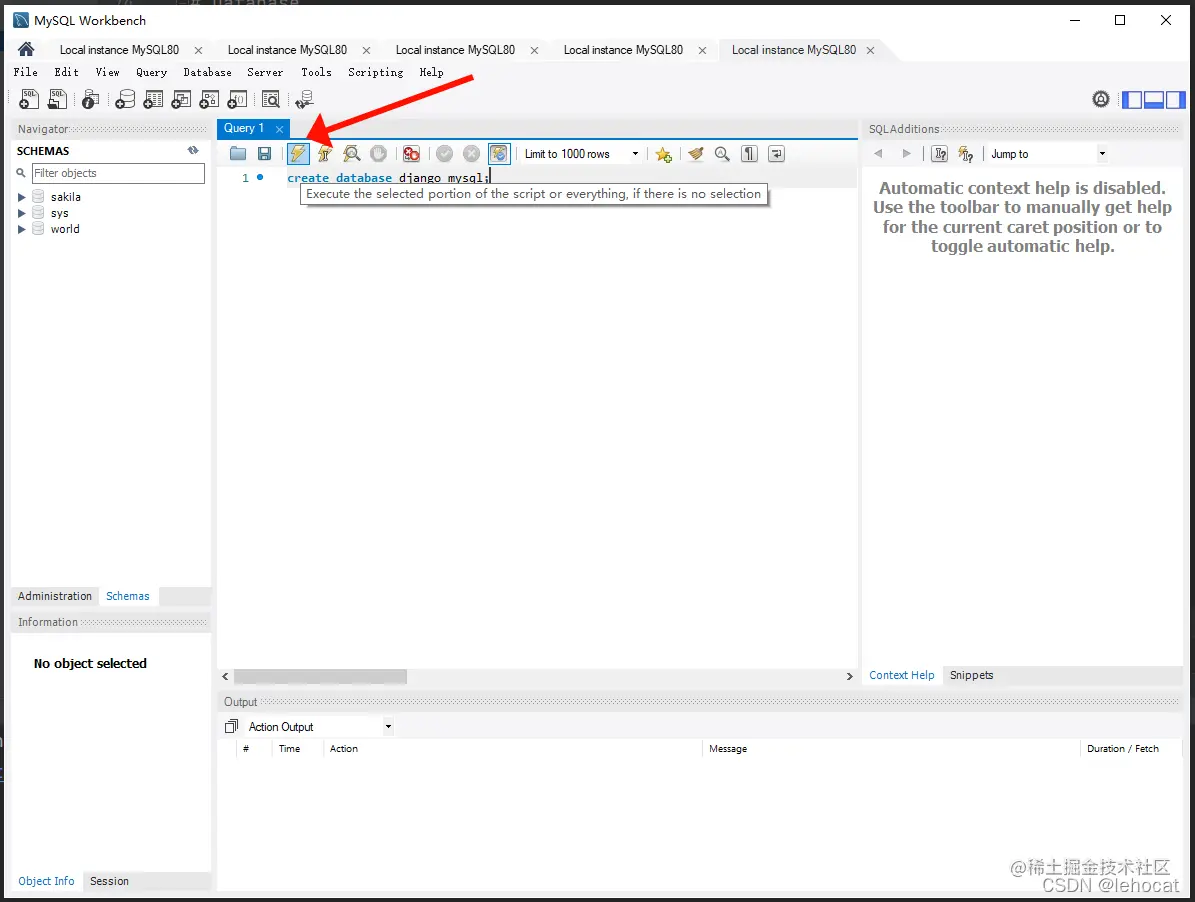Toggle word wrap in the editor
The image size is (1195, 902).
click(776, 154)
